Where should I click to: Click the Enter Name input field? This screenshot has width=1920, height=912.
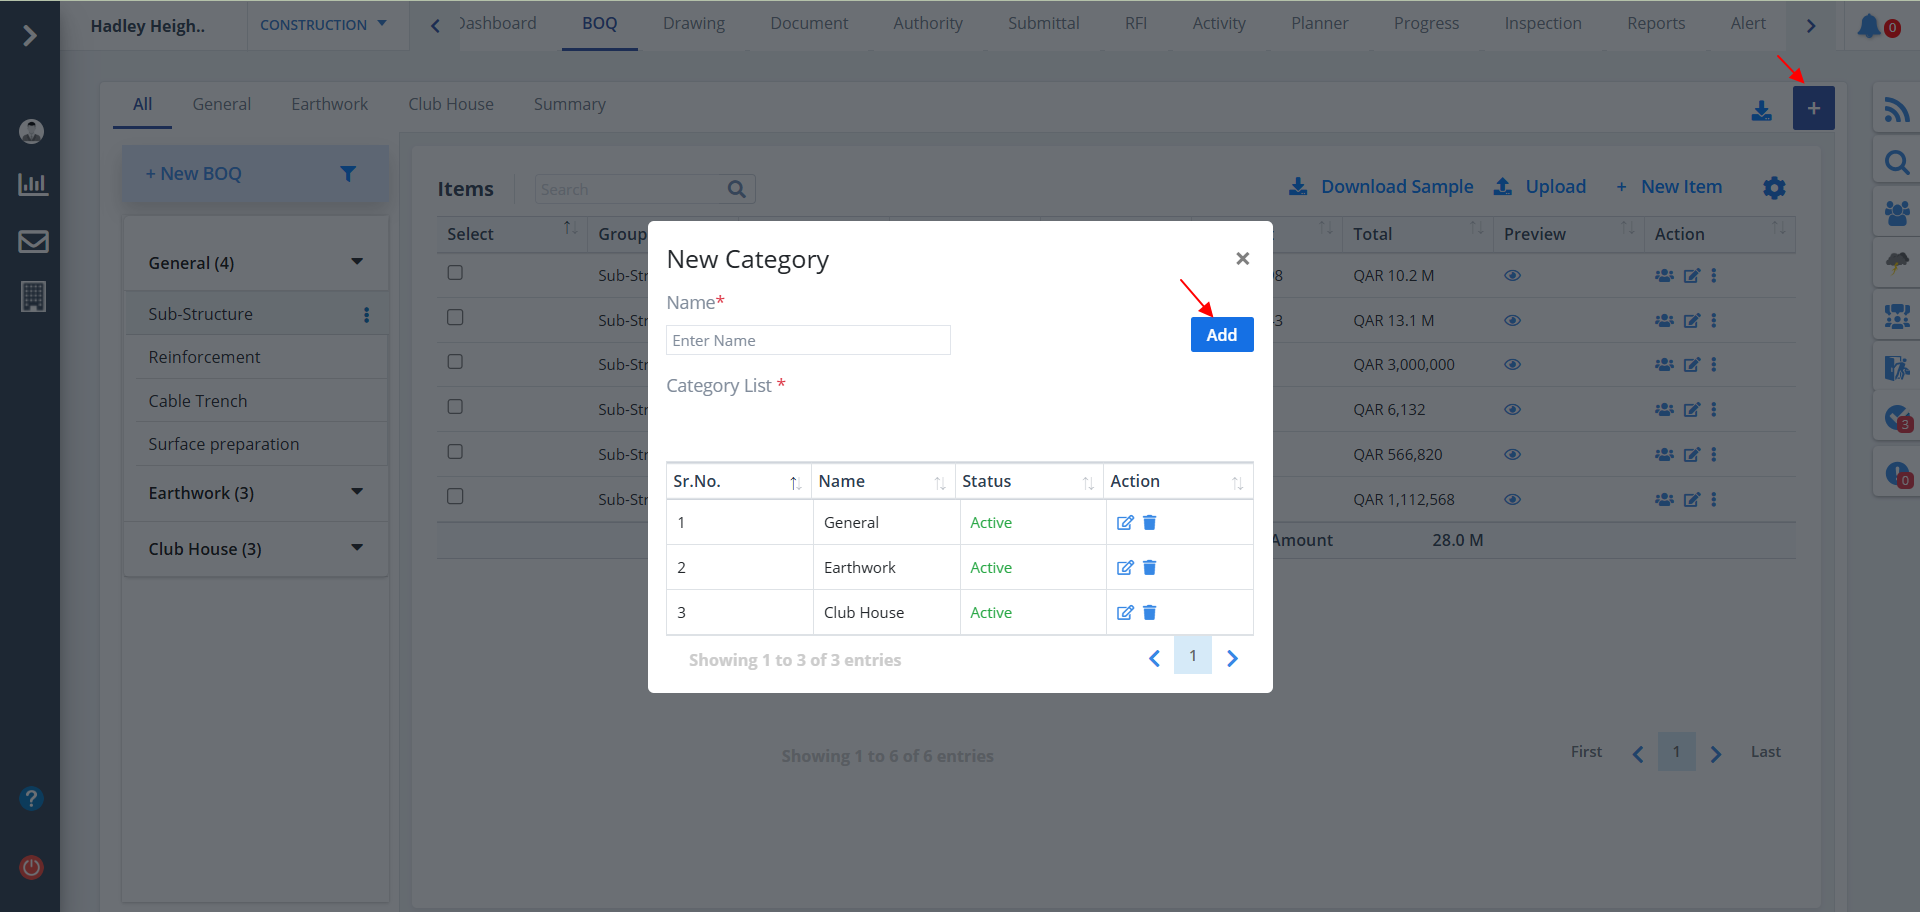808,341
